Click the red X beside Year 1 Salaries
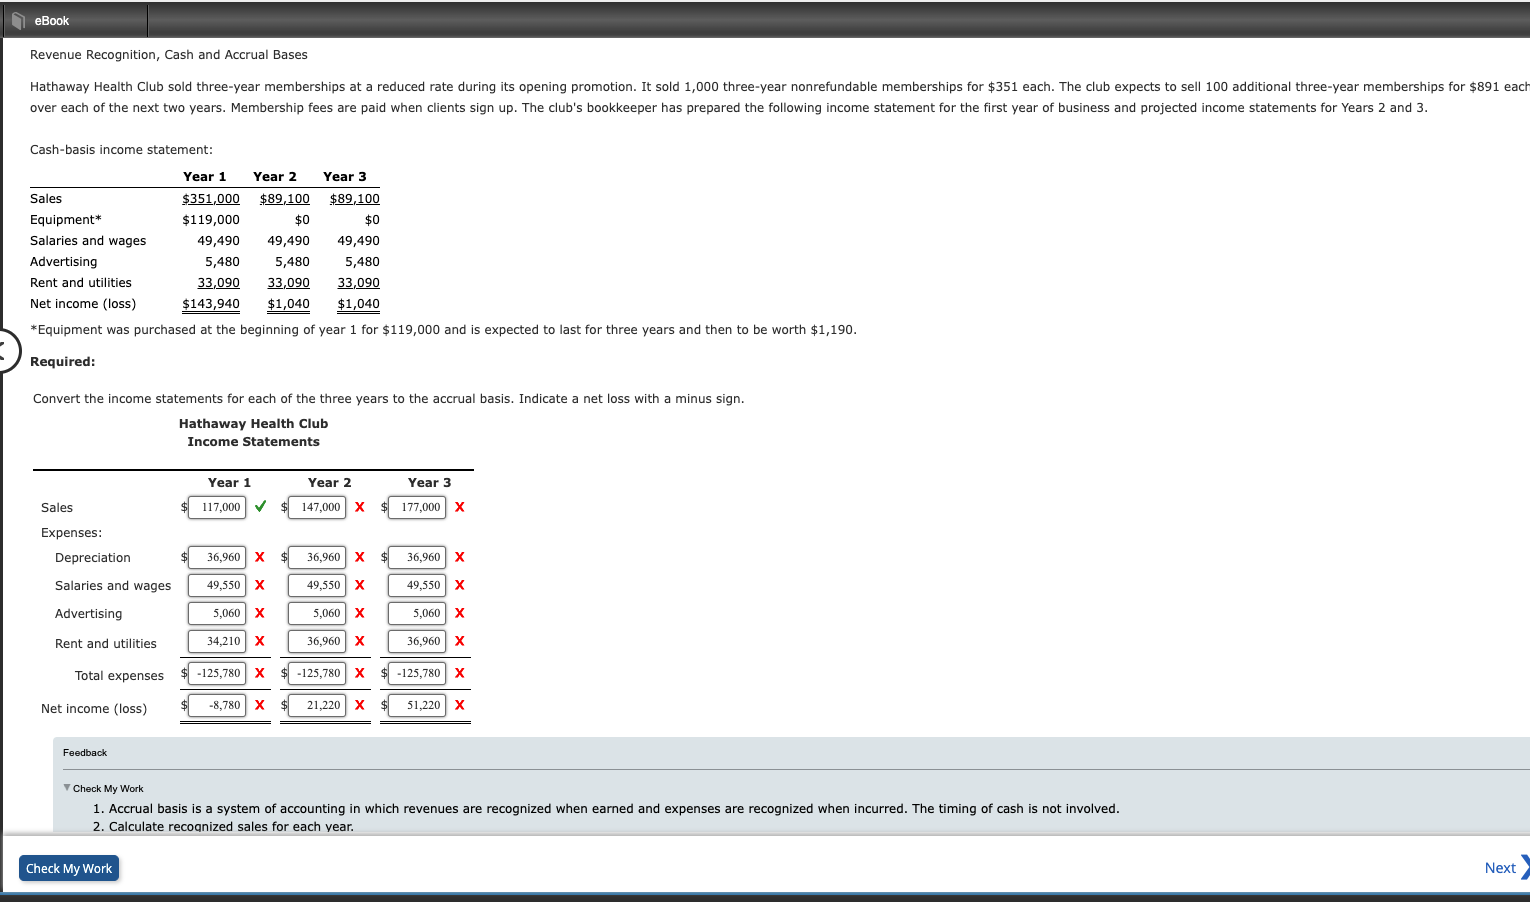The height and width of the screenshot is (902, 1530). point(260,585)
